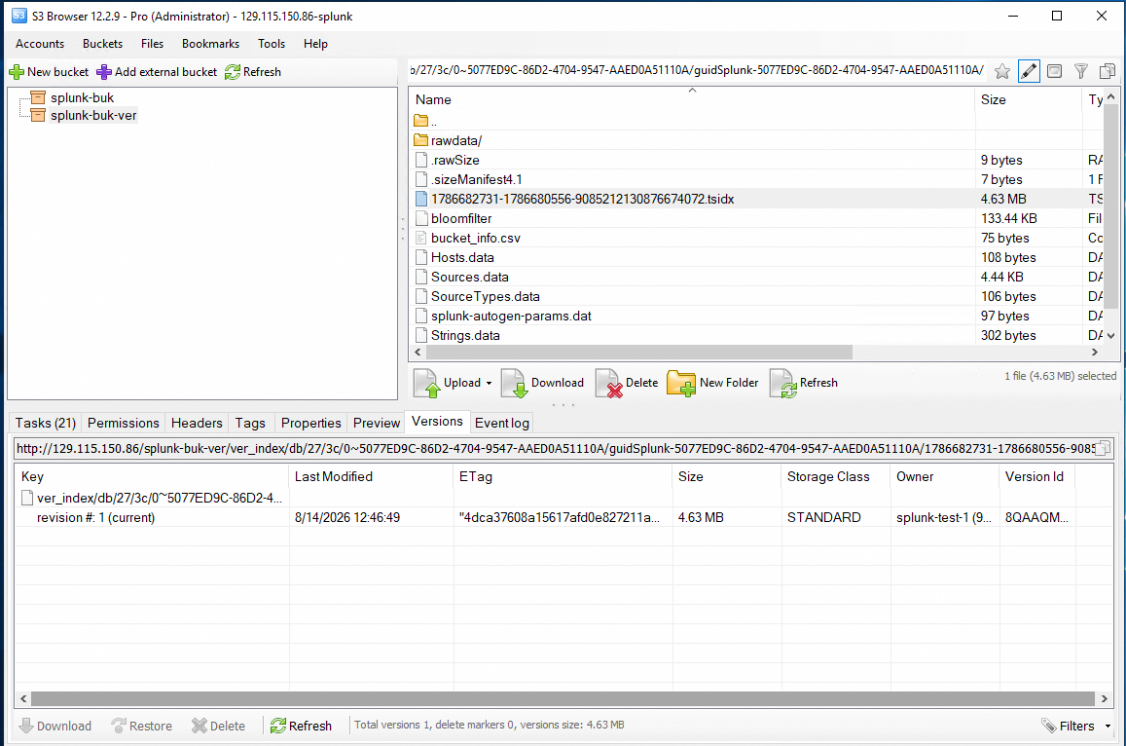The image size is (1126, 746).
Task: Refresh the file list
Action: pyautogui.click(x=804, y=383)
